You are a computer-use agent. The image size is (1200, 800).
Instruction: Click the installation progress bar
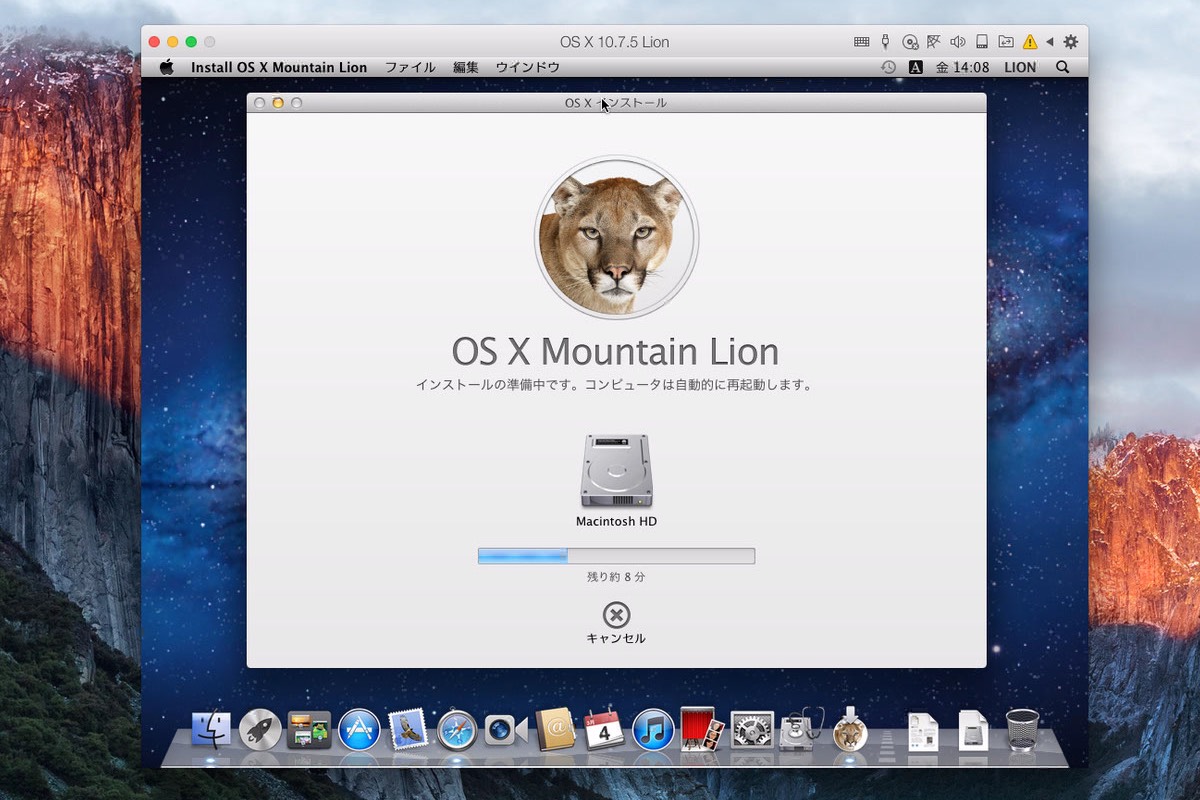pos(616,556)
